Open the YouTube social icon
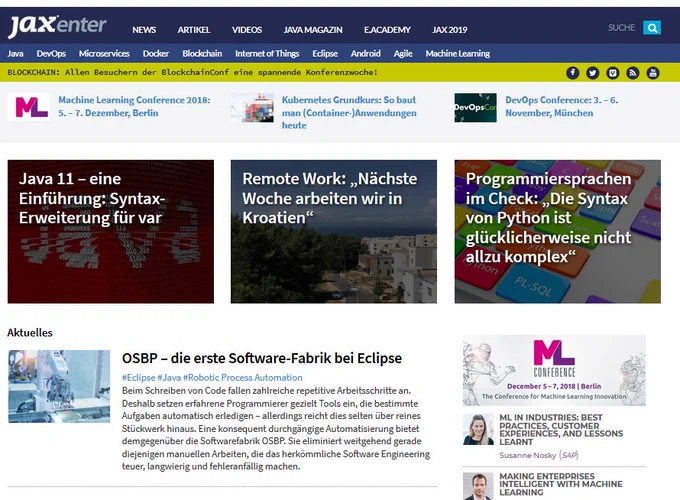Image resolution: width=680 pixels, height=500 pixels. [653, 72]
